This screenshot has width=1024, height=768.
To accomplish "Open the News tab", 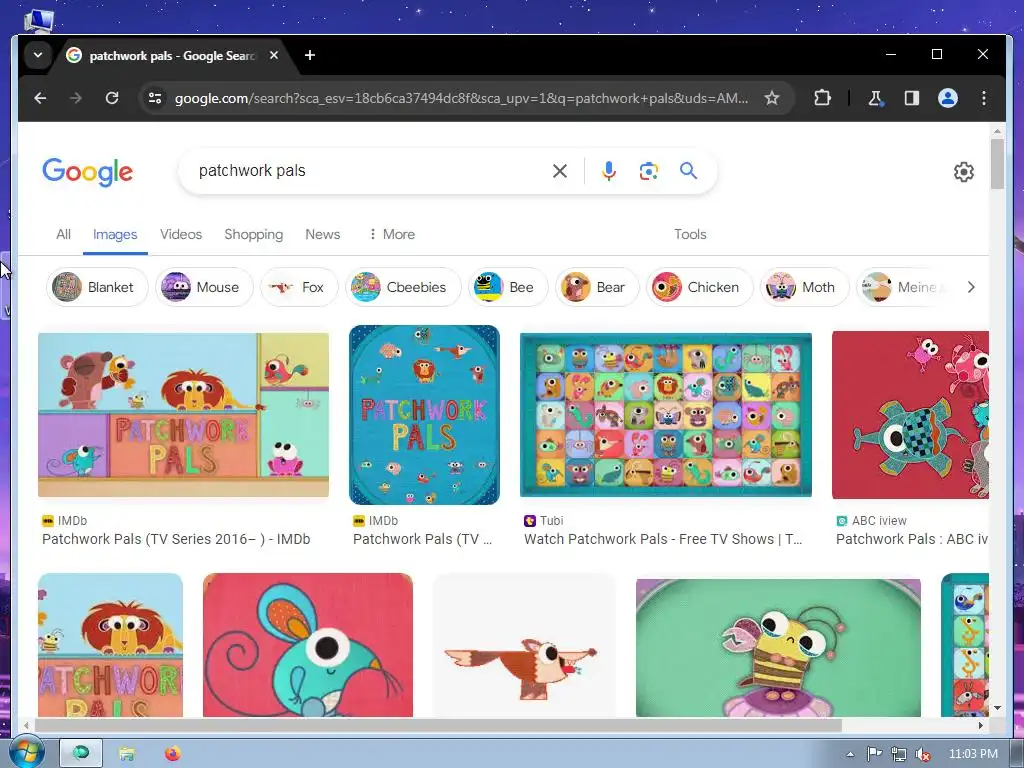I will point(323,234).
